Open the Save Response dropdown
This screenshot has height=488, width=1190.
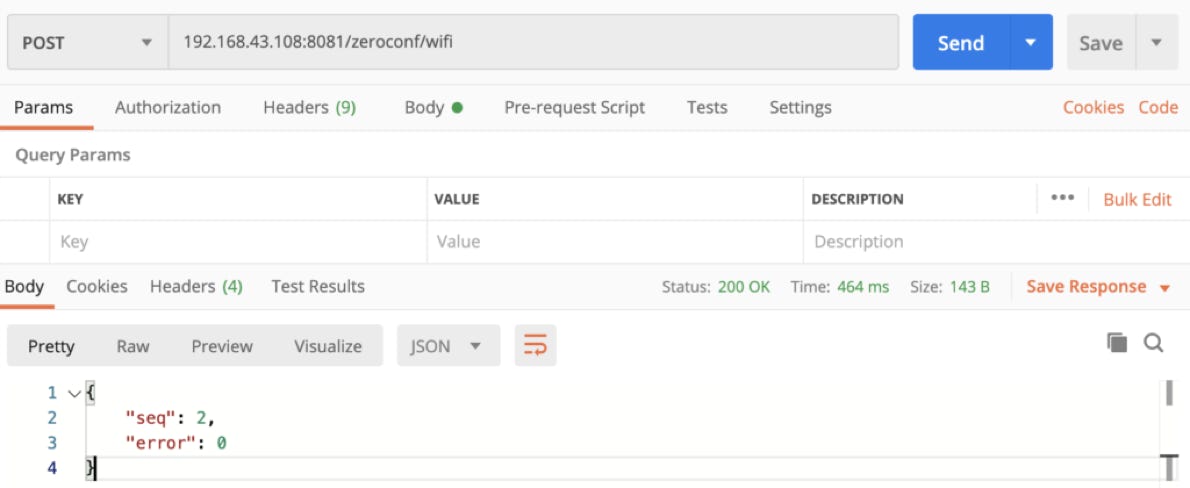pyautogui.click(x=1097, y=287)
